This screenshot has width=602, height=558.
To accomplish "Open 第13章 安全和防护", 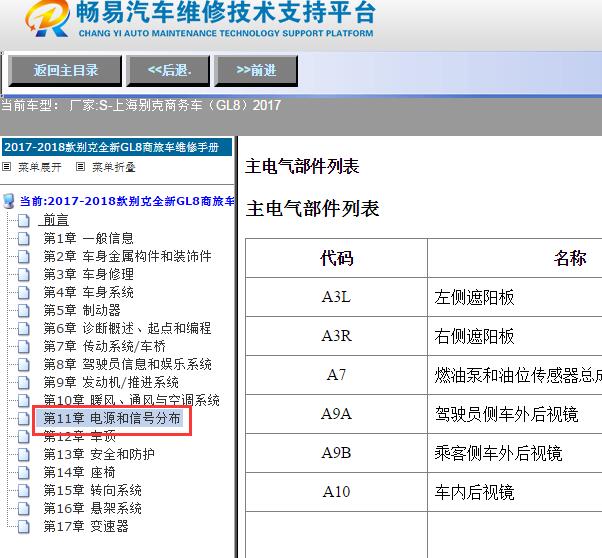I will pos(99,454).
